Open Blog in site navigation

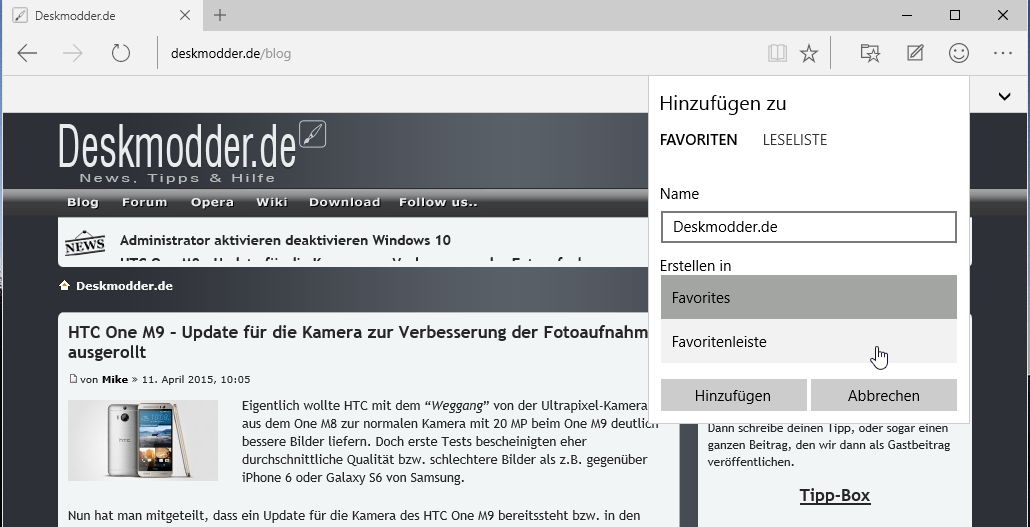[83, 202]
